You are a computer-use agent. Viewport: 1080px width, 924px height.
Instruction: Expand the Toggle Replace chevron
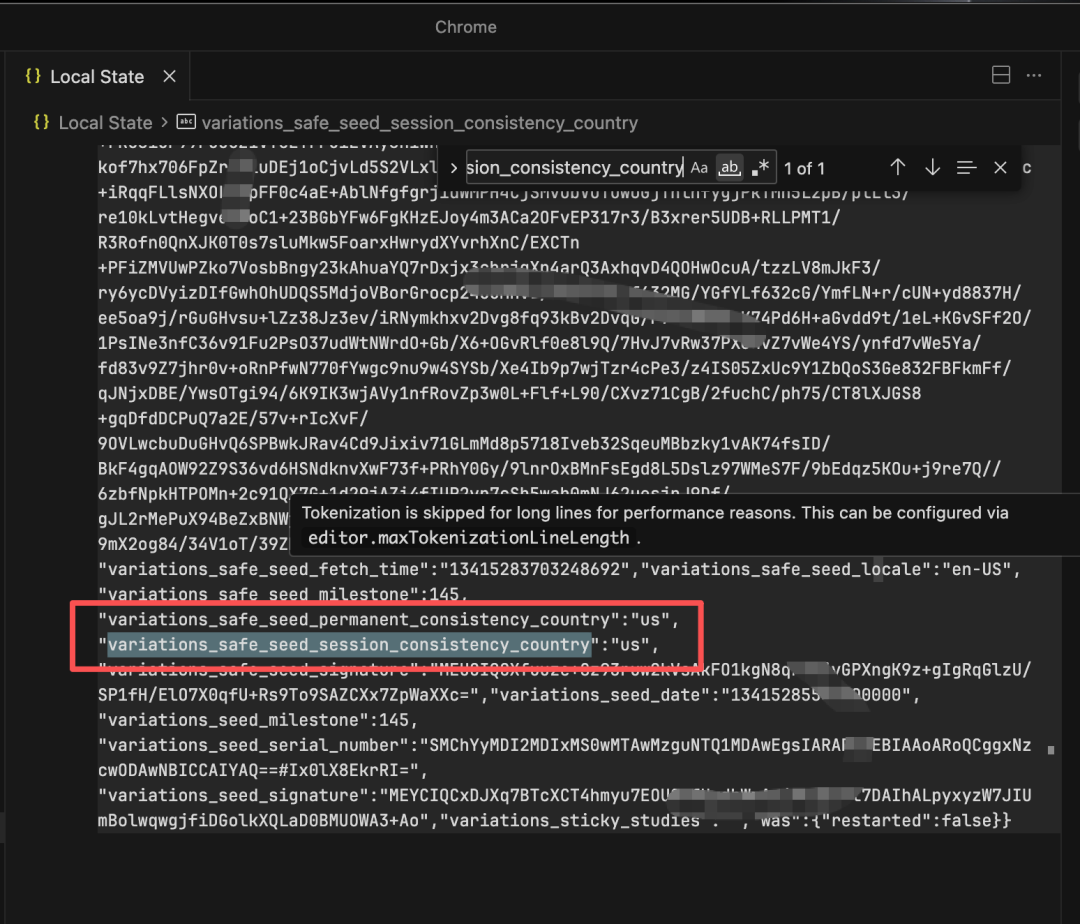pos(453,168)
